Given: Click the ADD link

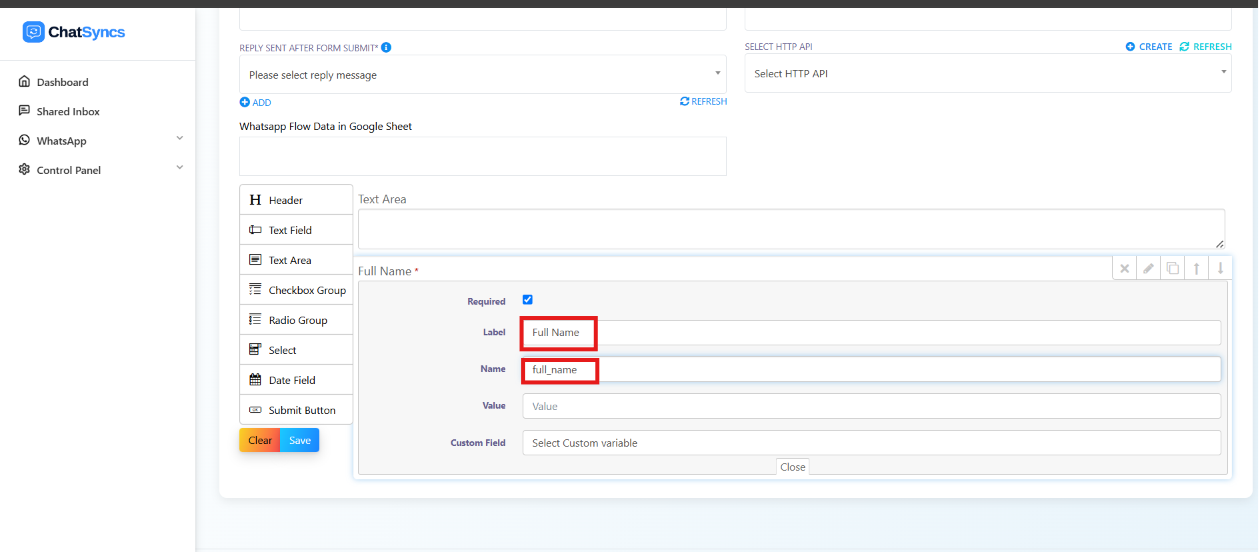Looking at the screenshot, I should pyautogui.click(x=262, y=102).
